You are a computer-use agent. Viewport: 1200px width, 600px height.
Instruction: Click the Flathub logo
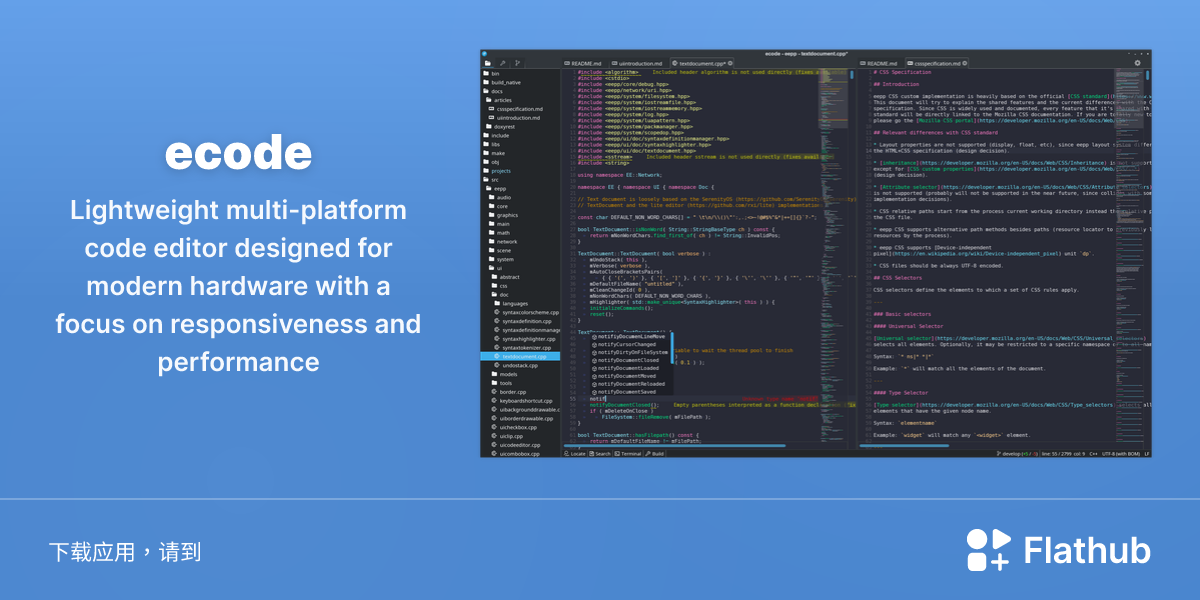pyautogui.click(x=1059, y=551)
